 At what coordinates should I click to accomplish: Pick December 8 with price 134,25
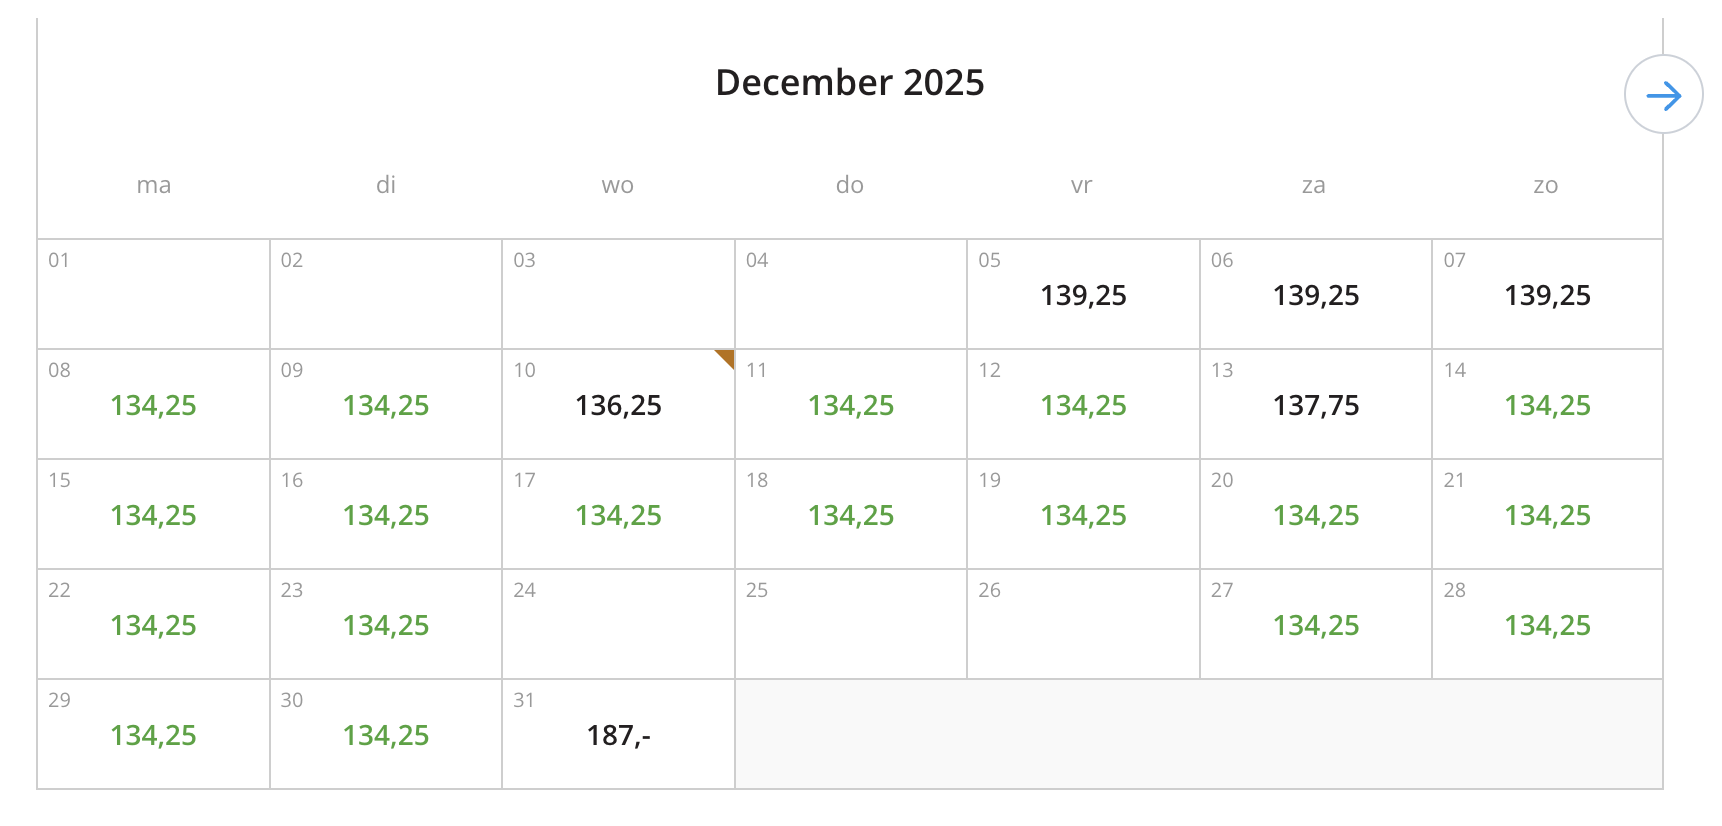click(x=153, y=404)
